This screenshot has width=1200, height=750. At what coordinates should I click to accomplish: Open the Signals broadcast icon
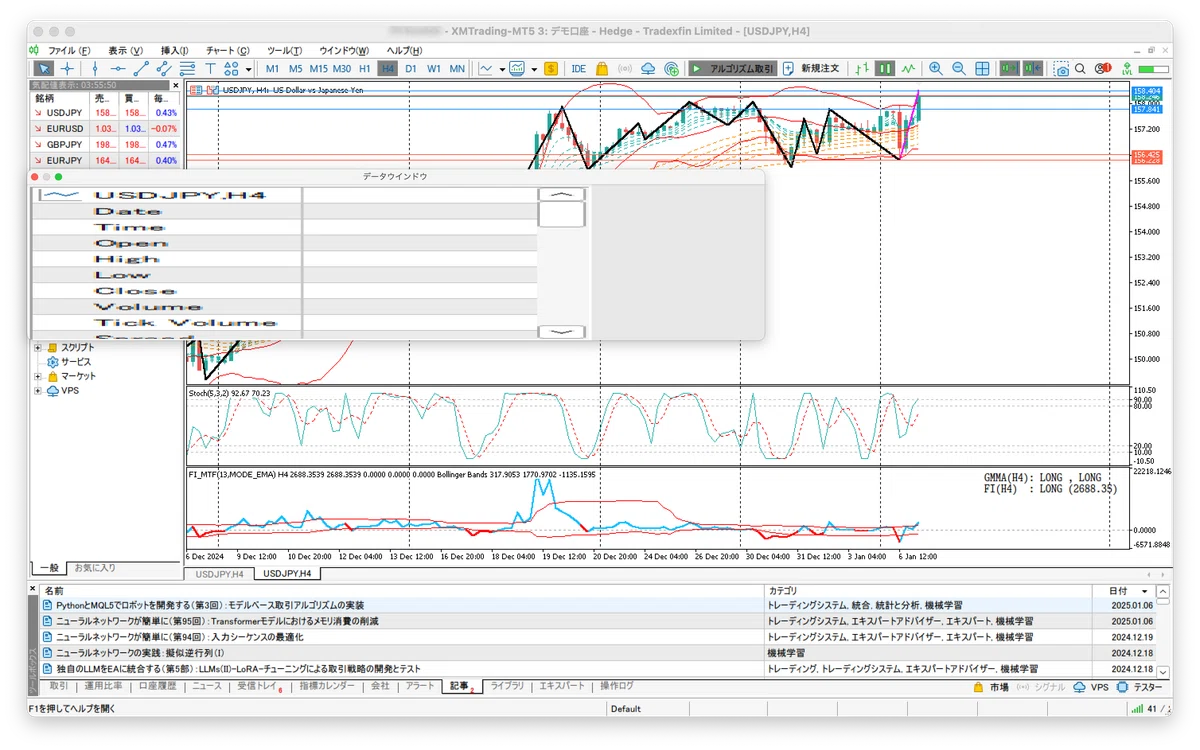[625, 69]
